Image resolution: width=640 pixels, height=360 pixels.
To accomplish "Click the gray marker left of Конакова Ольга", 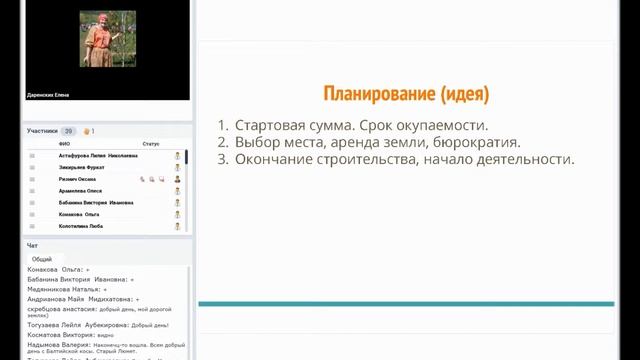I will [32, 214].
